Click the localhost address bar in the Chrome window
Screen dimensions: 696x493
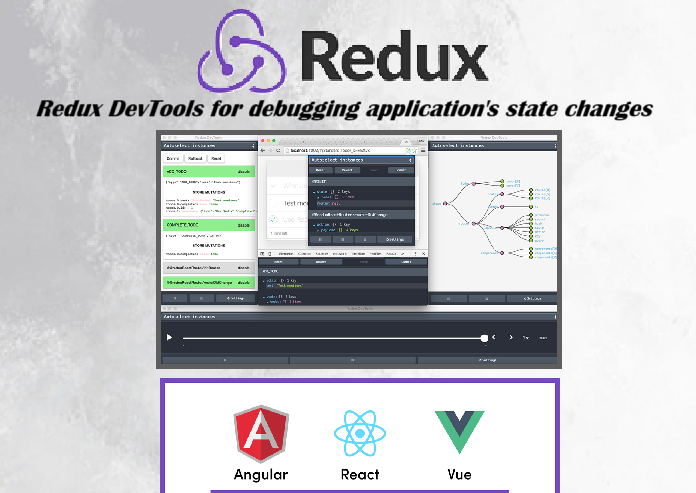(x=350, y=150)
